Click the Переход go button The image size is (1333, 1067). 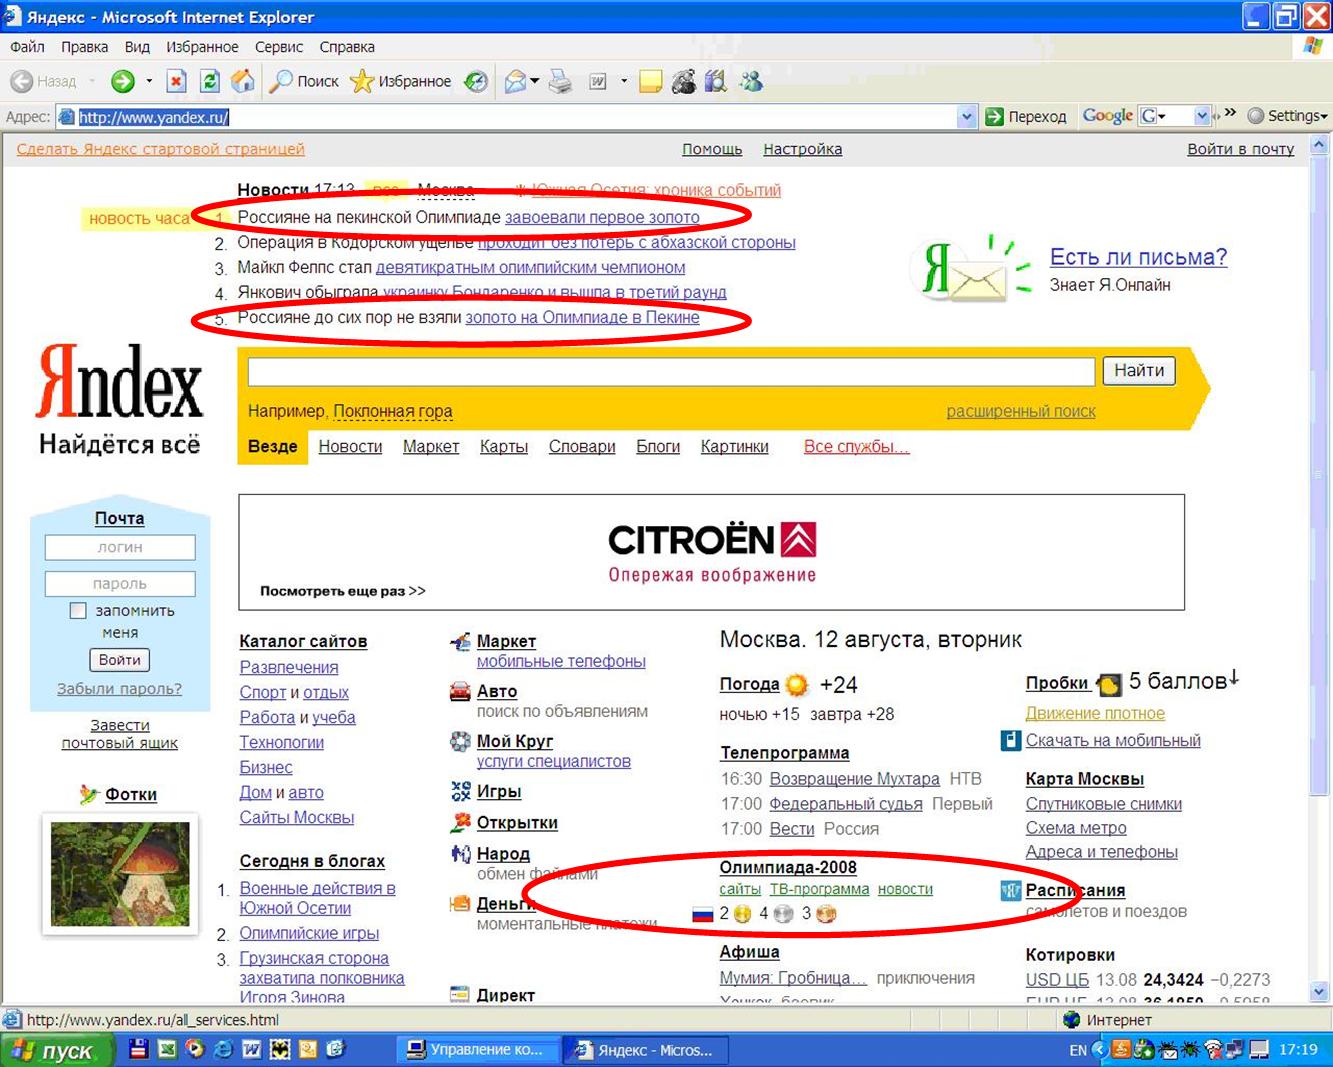(x=1026, y=116)
